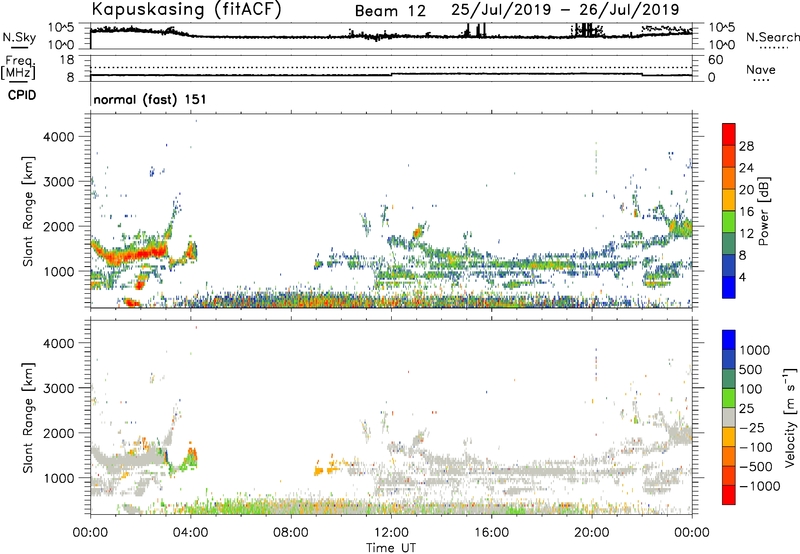Click the '-25' tick on the velocity colorbar
Screen dimensions: 800x554
(752, 427)
